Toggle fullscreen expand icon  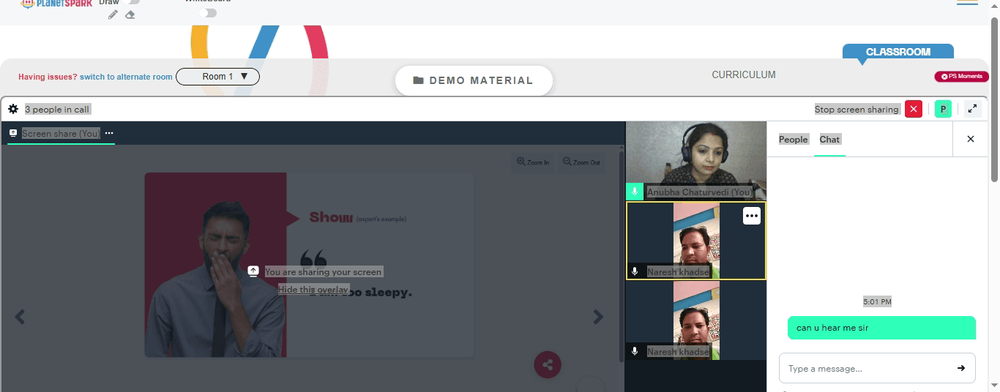point(972,109)
